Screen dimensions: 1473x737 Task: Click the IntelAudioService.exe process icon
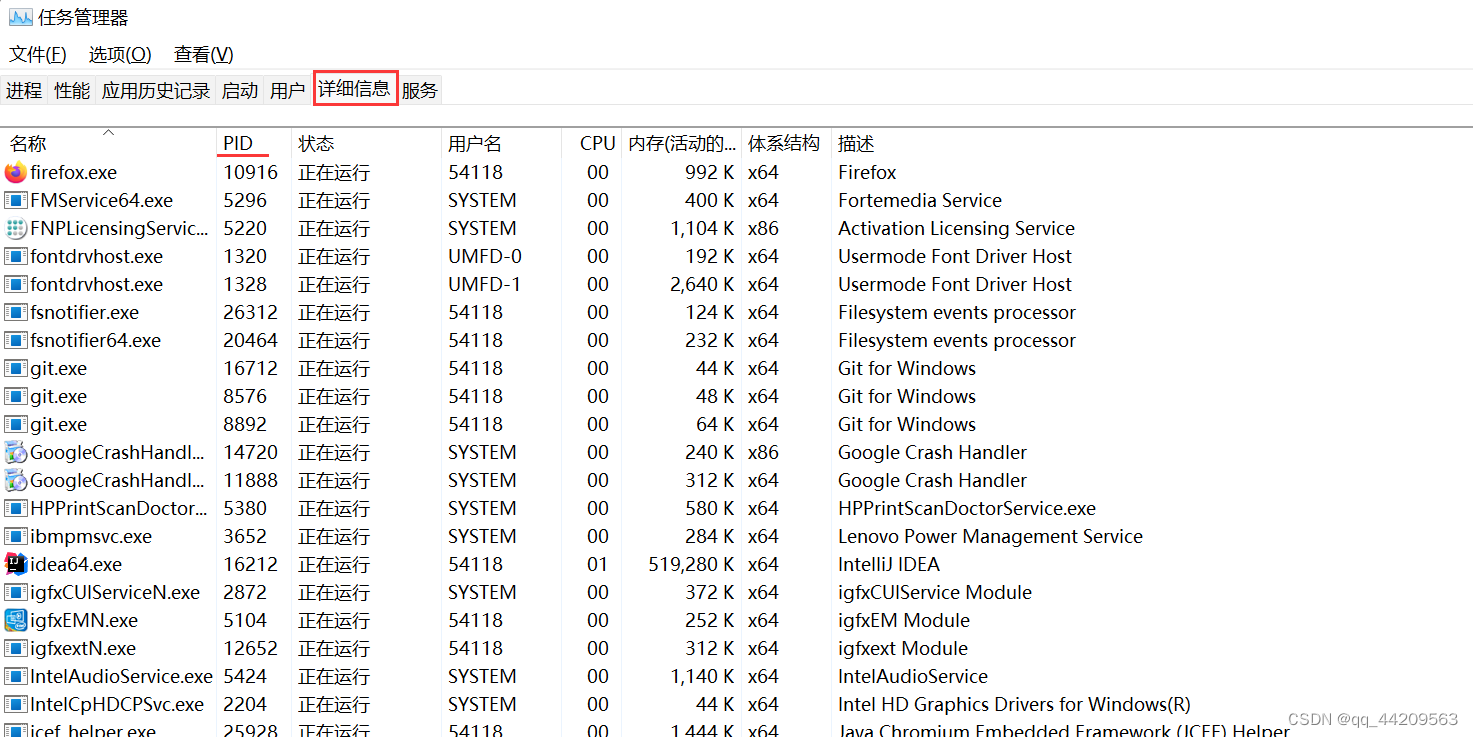click(x=15, y=676)
